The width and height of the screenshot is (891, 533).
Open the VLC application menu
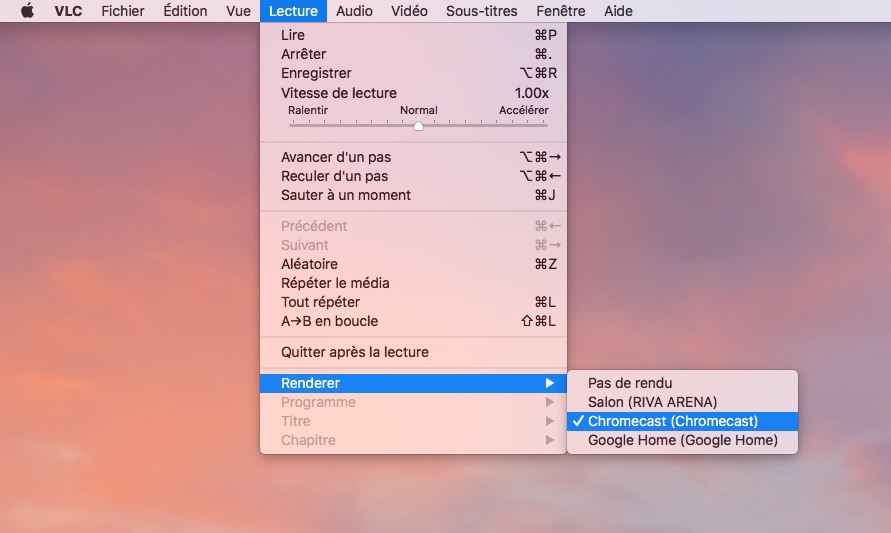click(68, 11)
